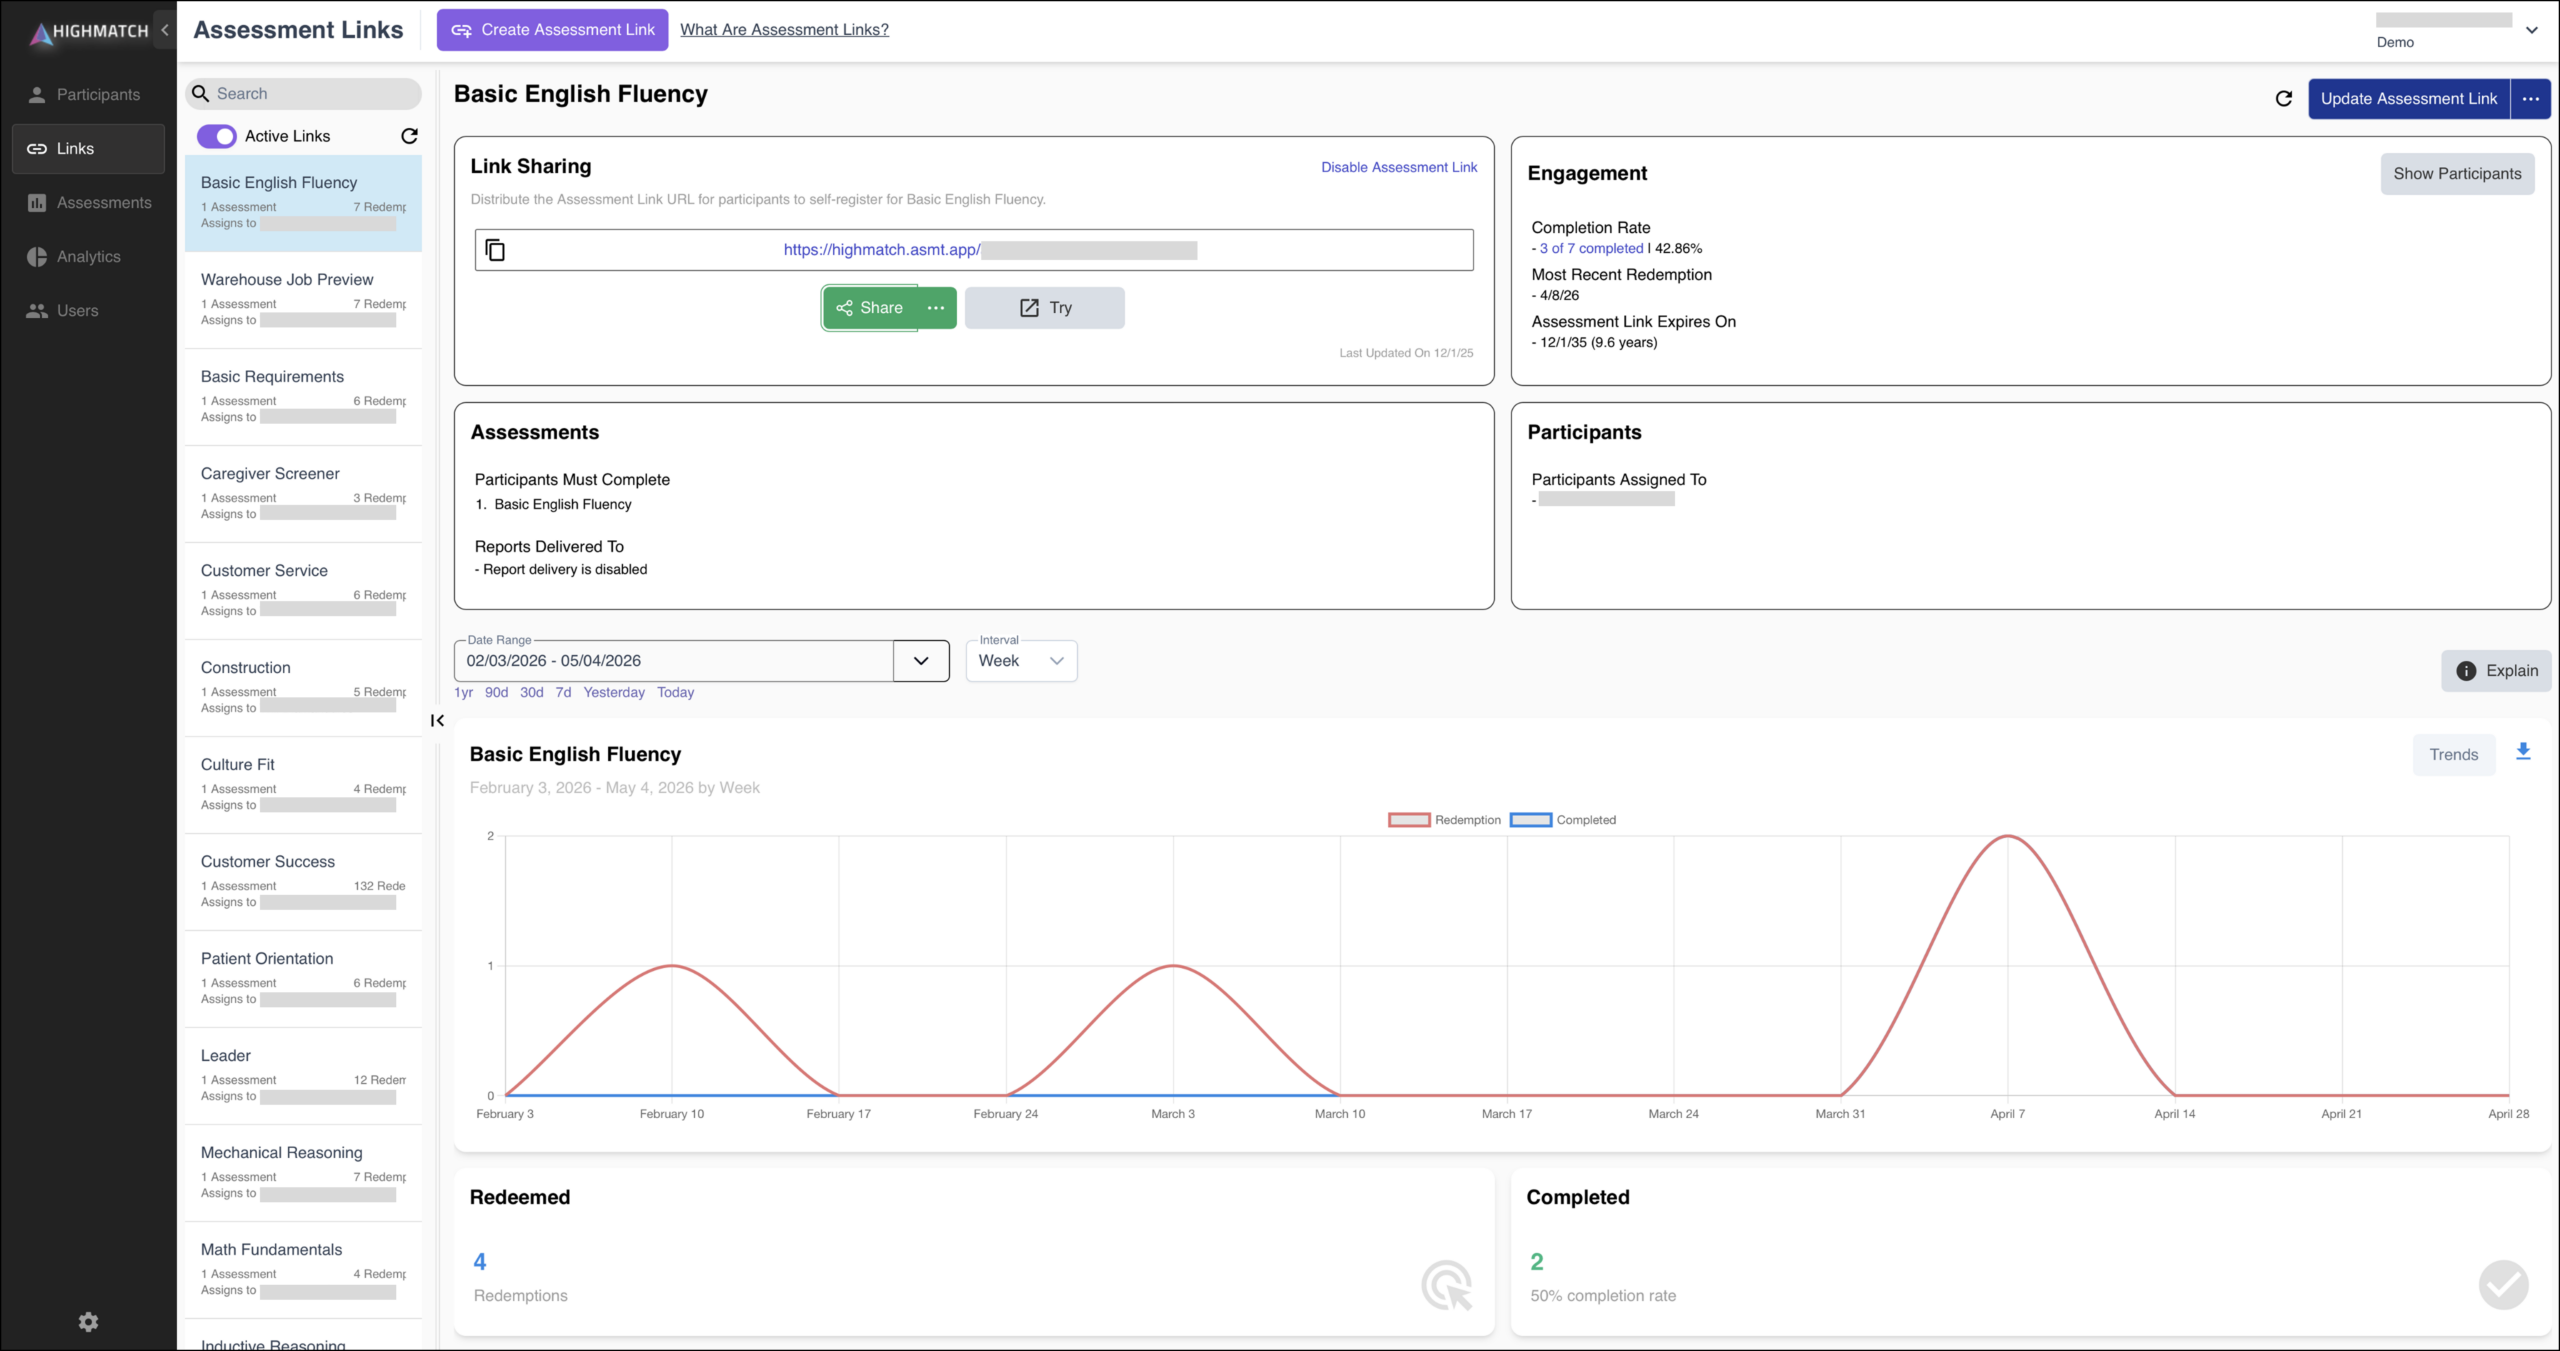The image size is (2560, 1351).
Task: Select Basic Requirements link
Action: coord(303,397)
